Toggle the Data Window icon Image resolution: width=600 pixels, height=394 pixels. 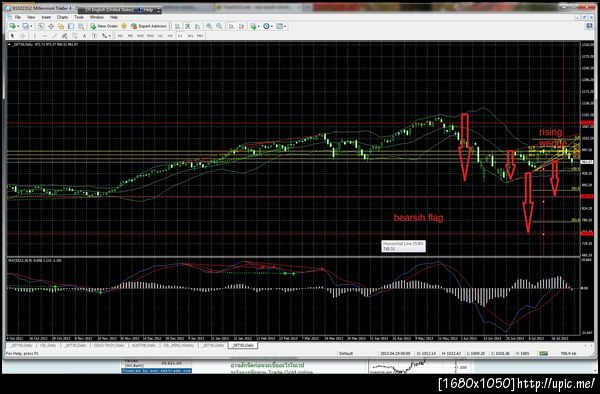[51, 26]
